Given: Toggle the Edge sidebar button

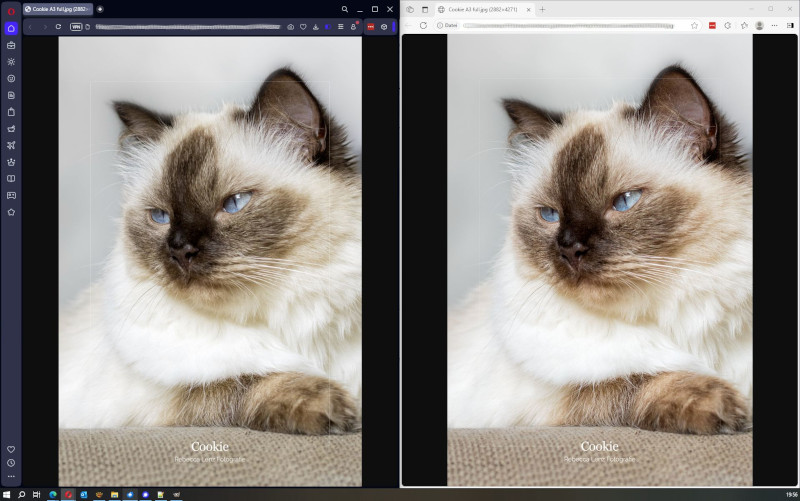Looking at the screenshot, I should [790, 25].
